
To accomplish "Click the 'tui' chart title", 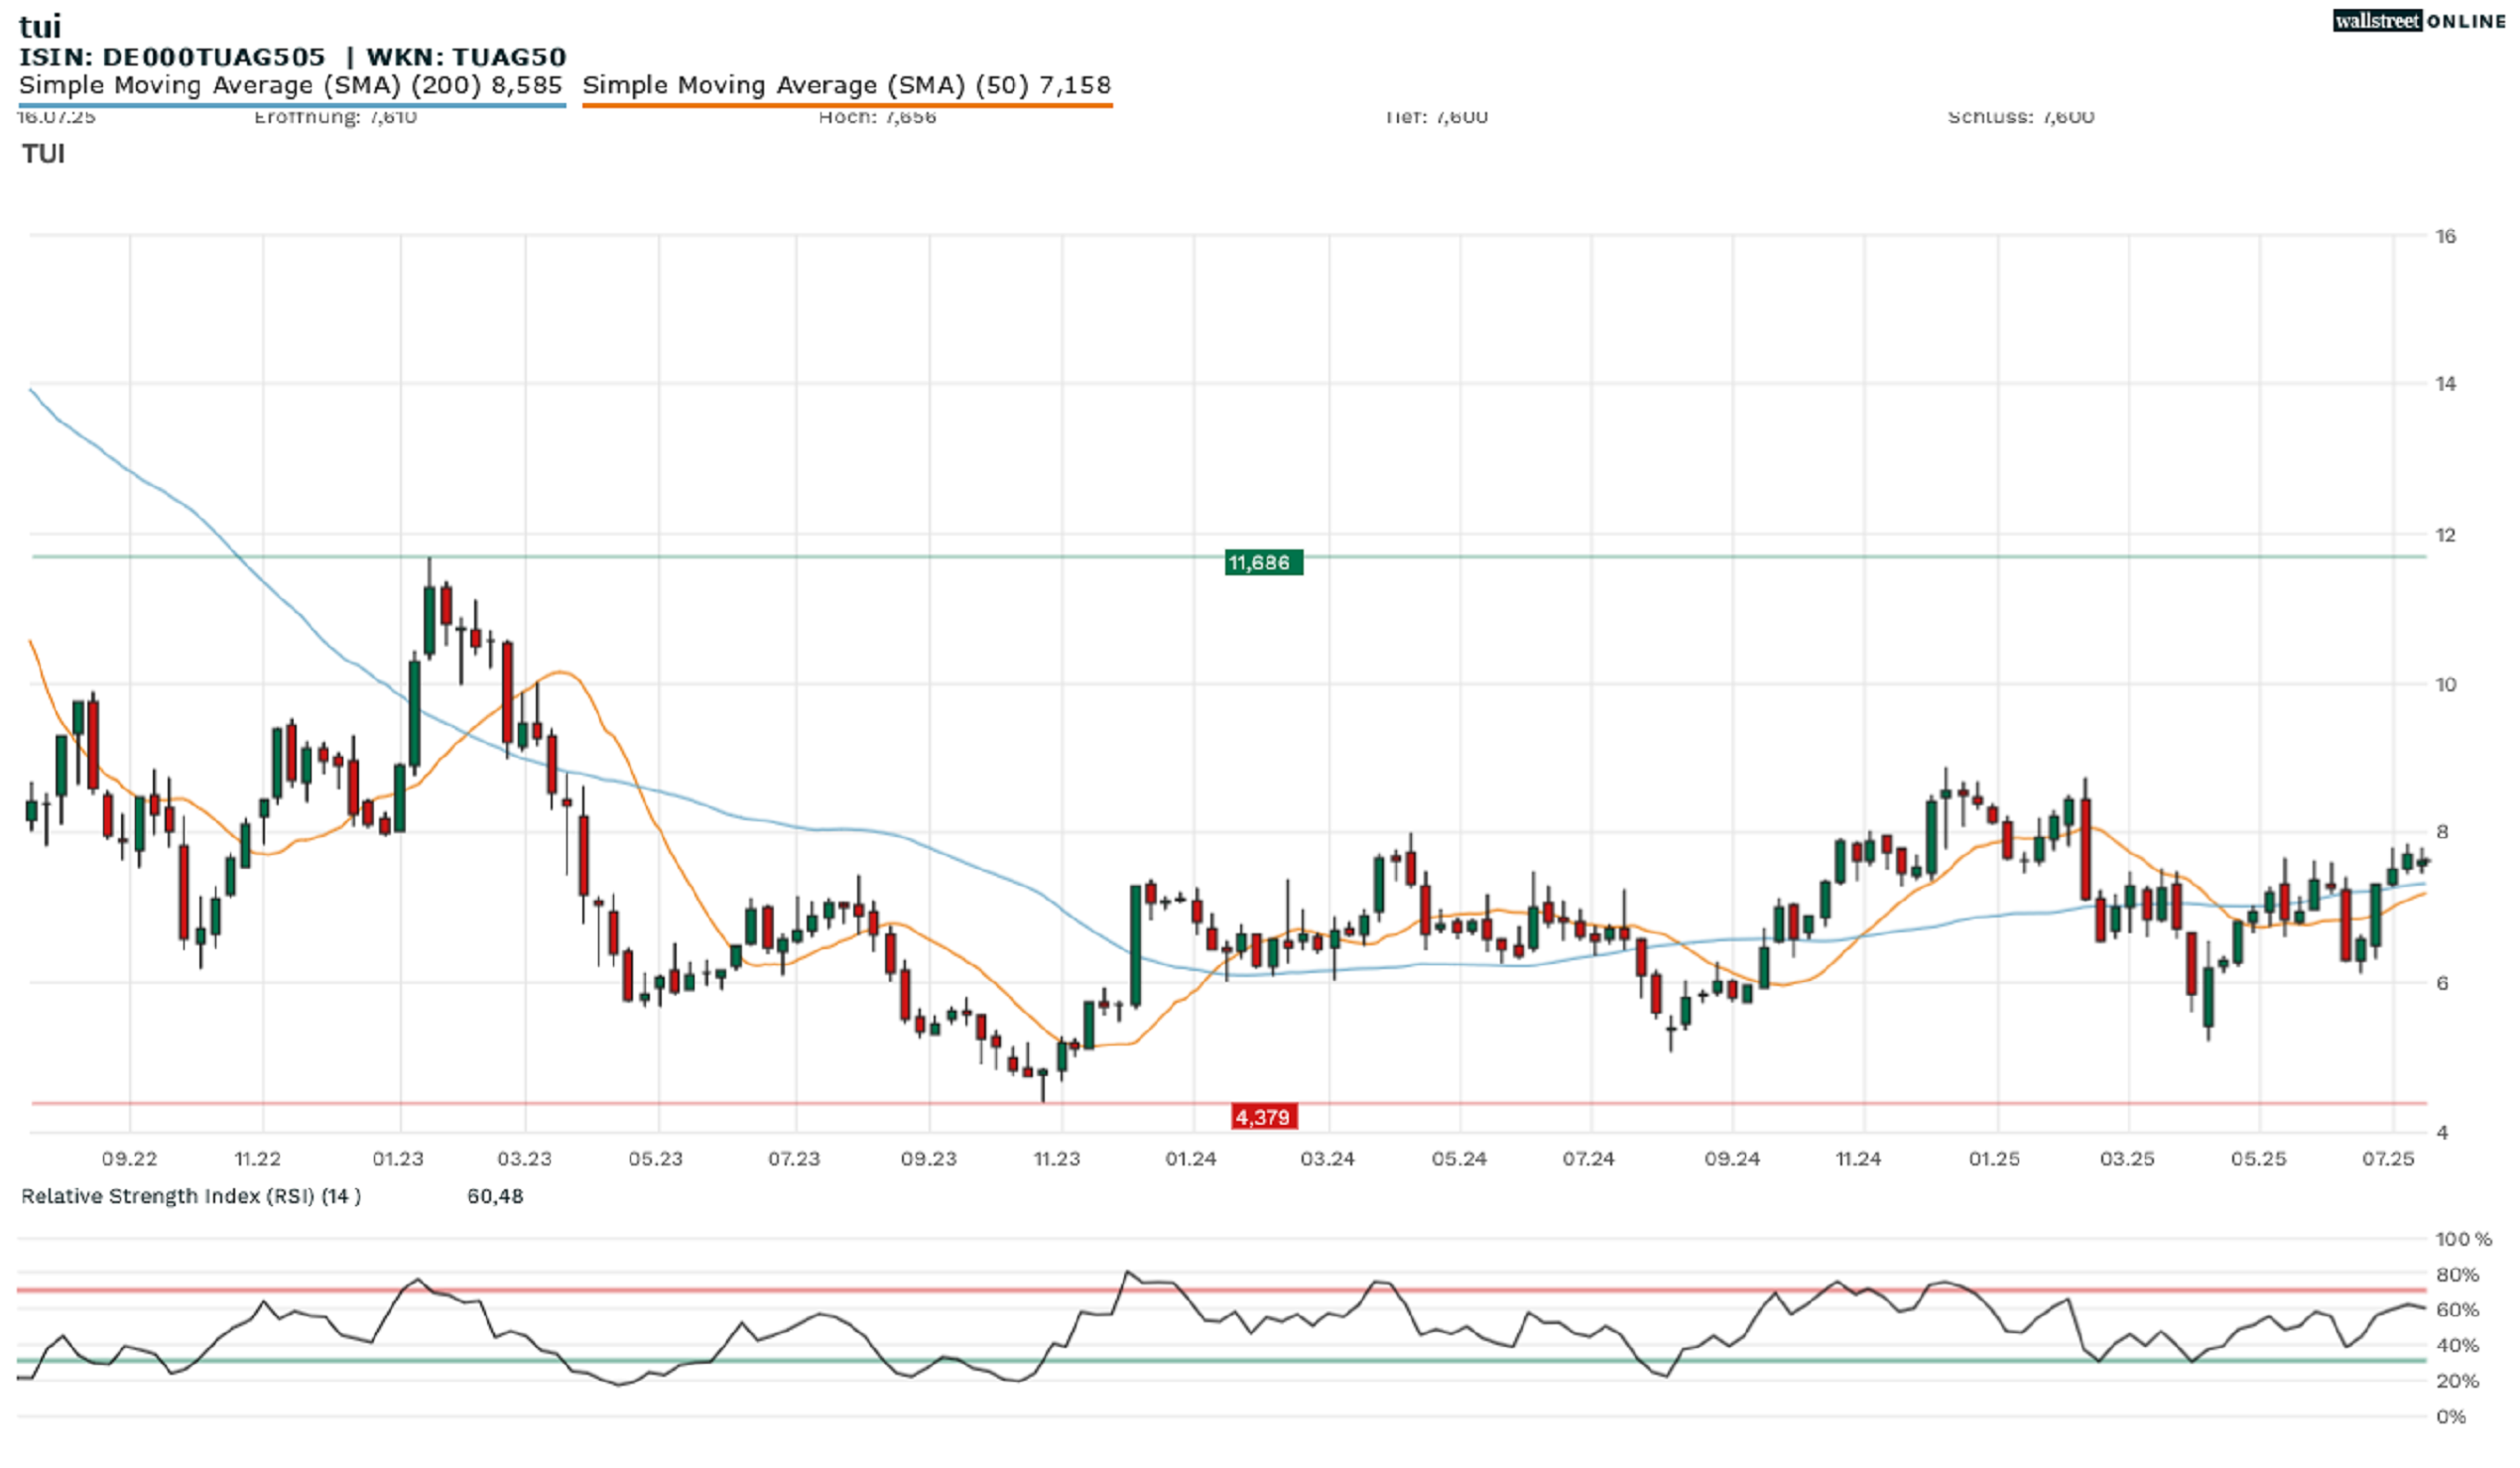I will pyautogui.click(x=40, y=25).
